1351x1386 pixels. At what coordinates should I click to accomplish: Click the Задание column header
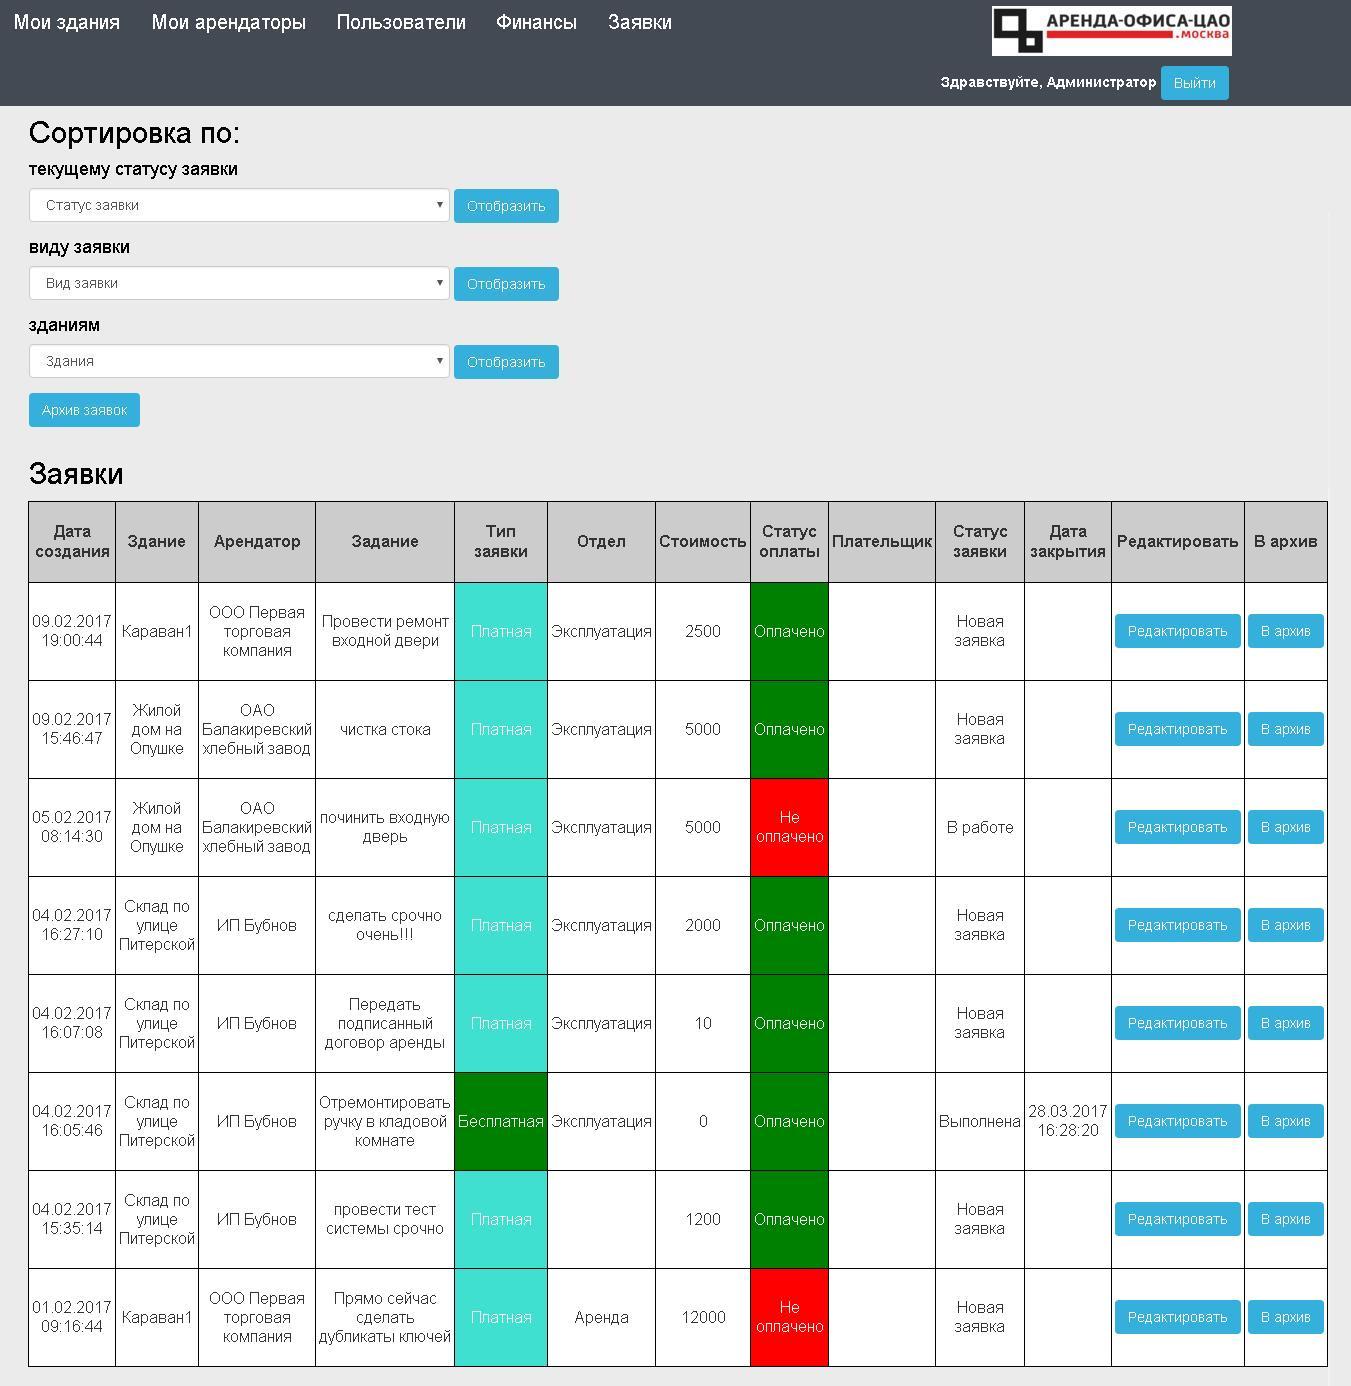[x=385, y=541]
